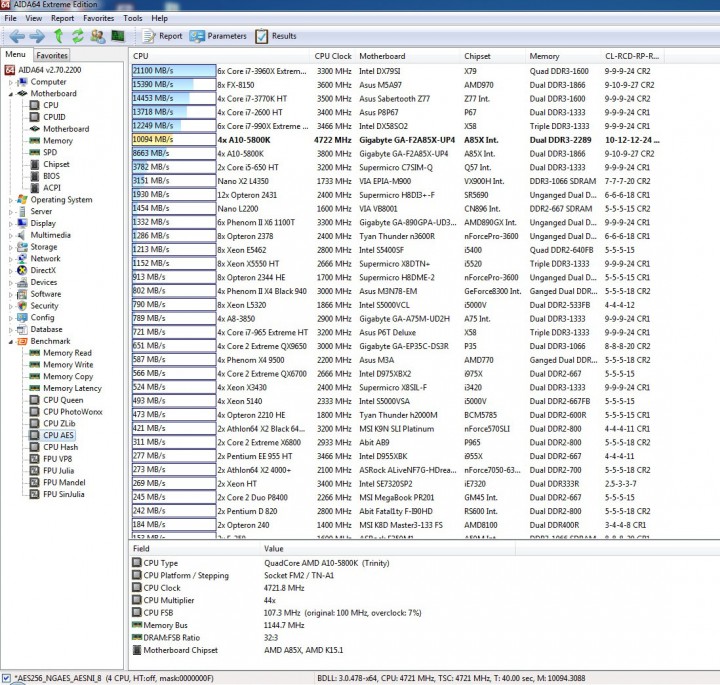This screenshot has width=720, height=685.
Task: Select the BIOS icon in the tree
Action: pyautogui.click(x=34, y=176)
